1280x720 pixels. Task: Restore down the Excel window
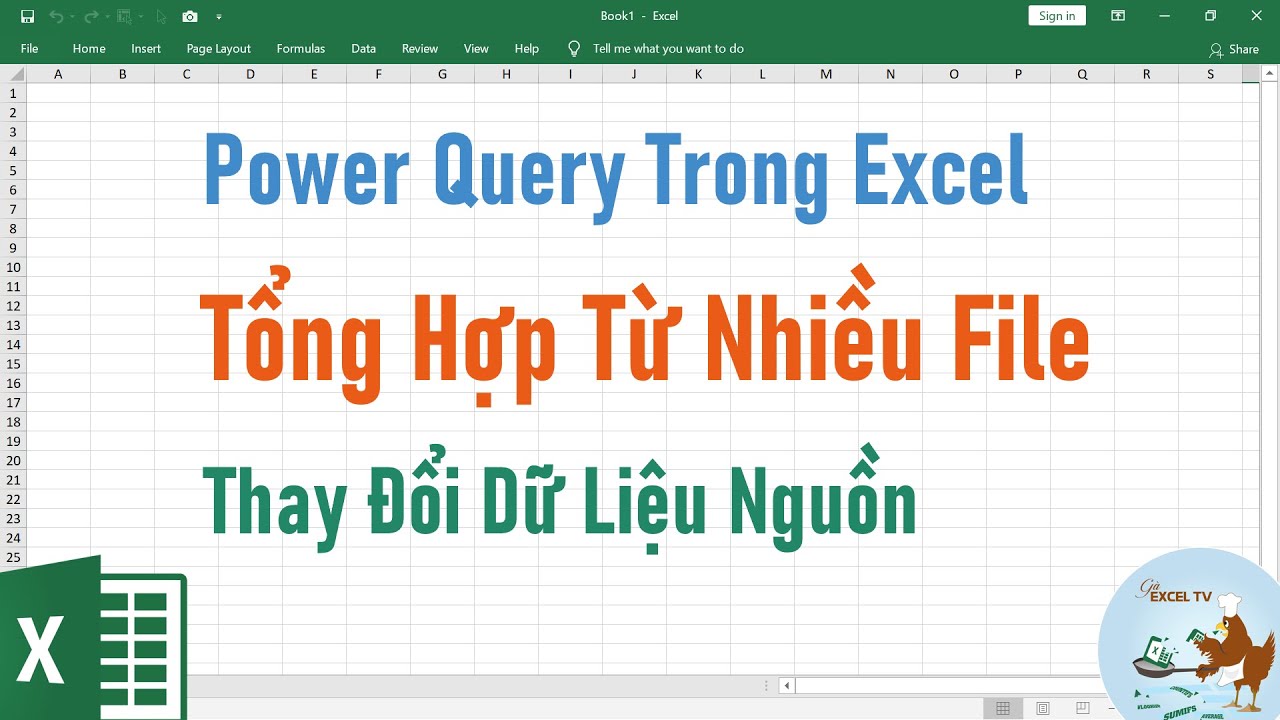point(1210,16)
